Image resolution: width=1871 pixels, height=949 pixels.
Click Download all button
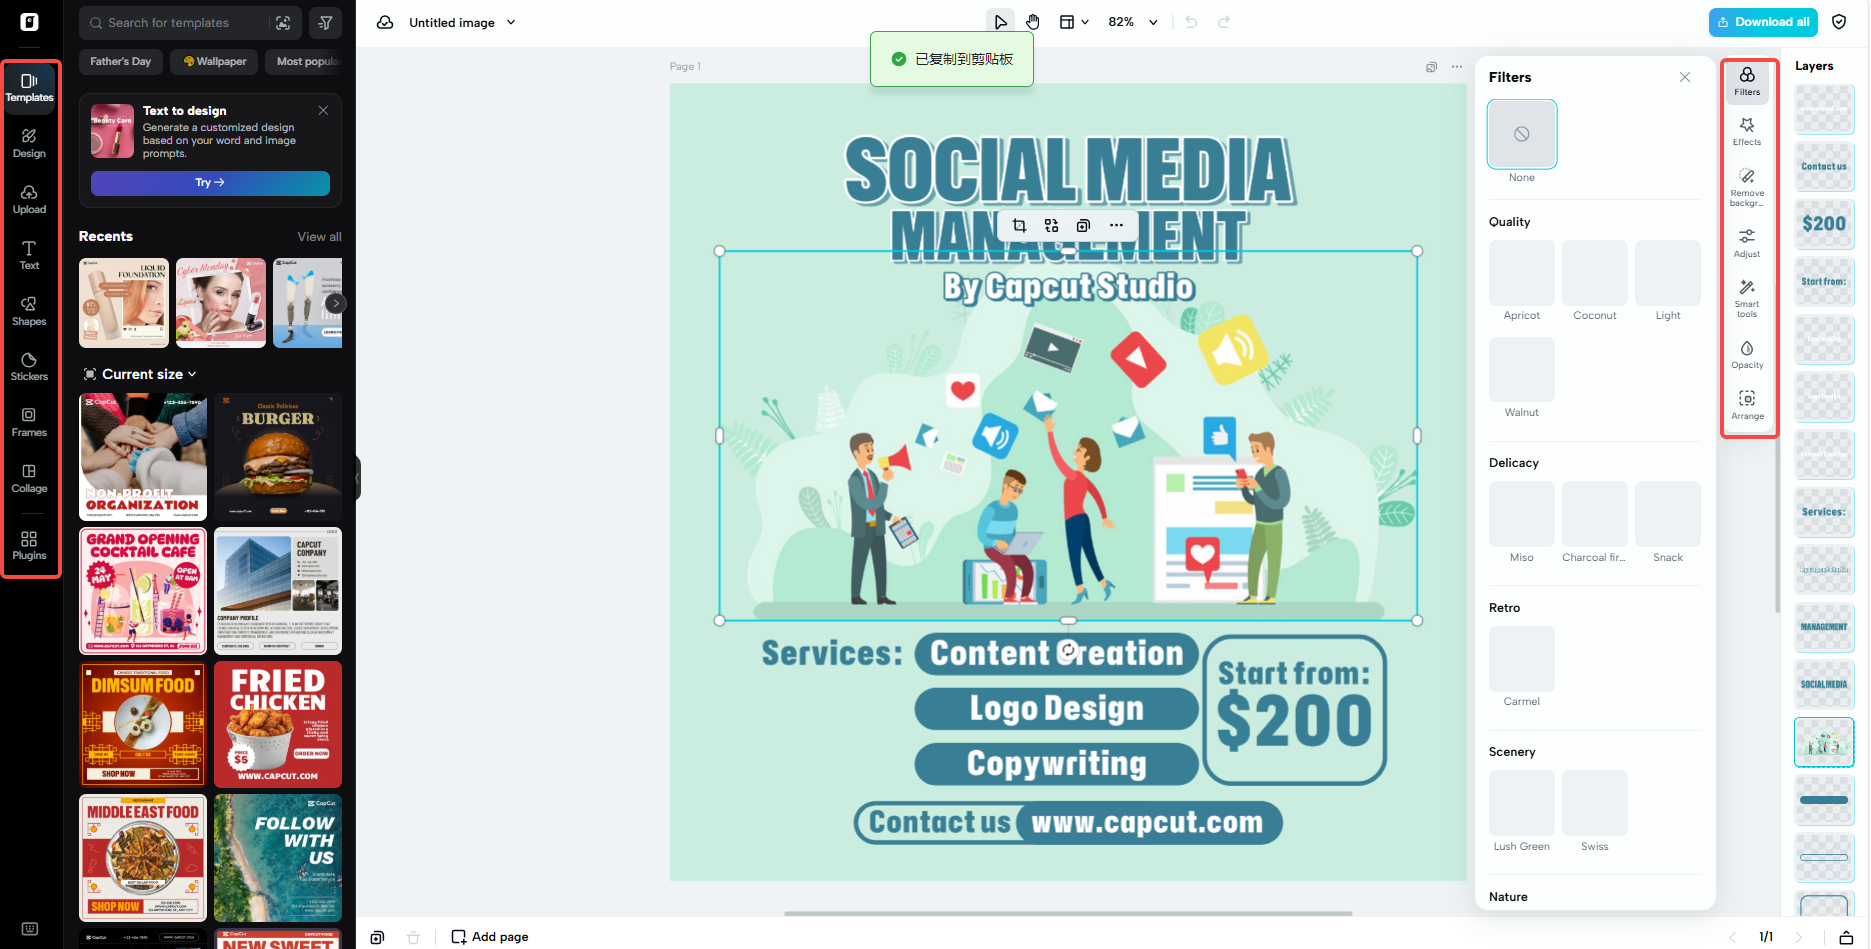pyautogui.click(x=1763, y=22)
